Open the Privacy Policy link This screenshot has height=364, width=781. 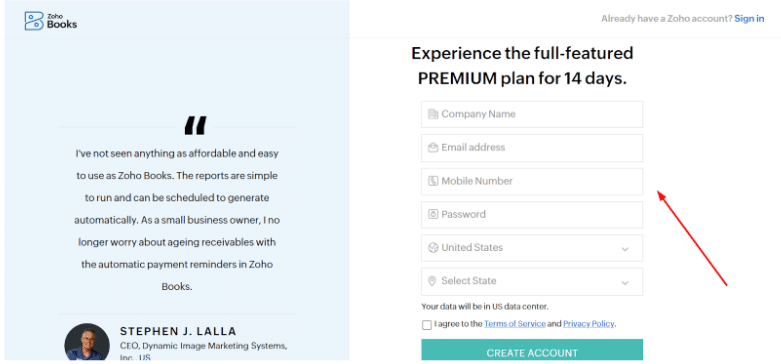click(x=589, y=324)
